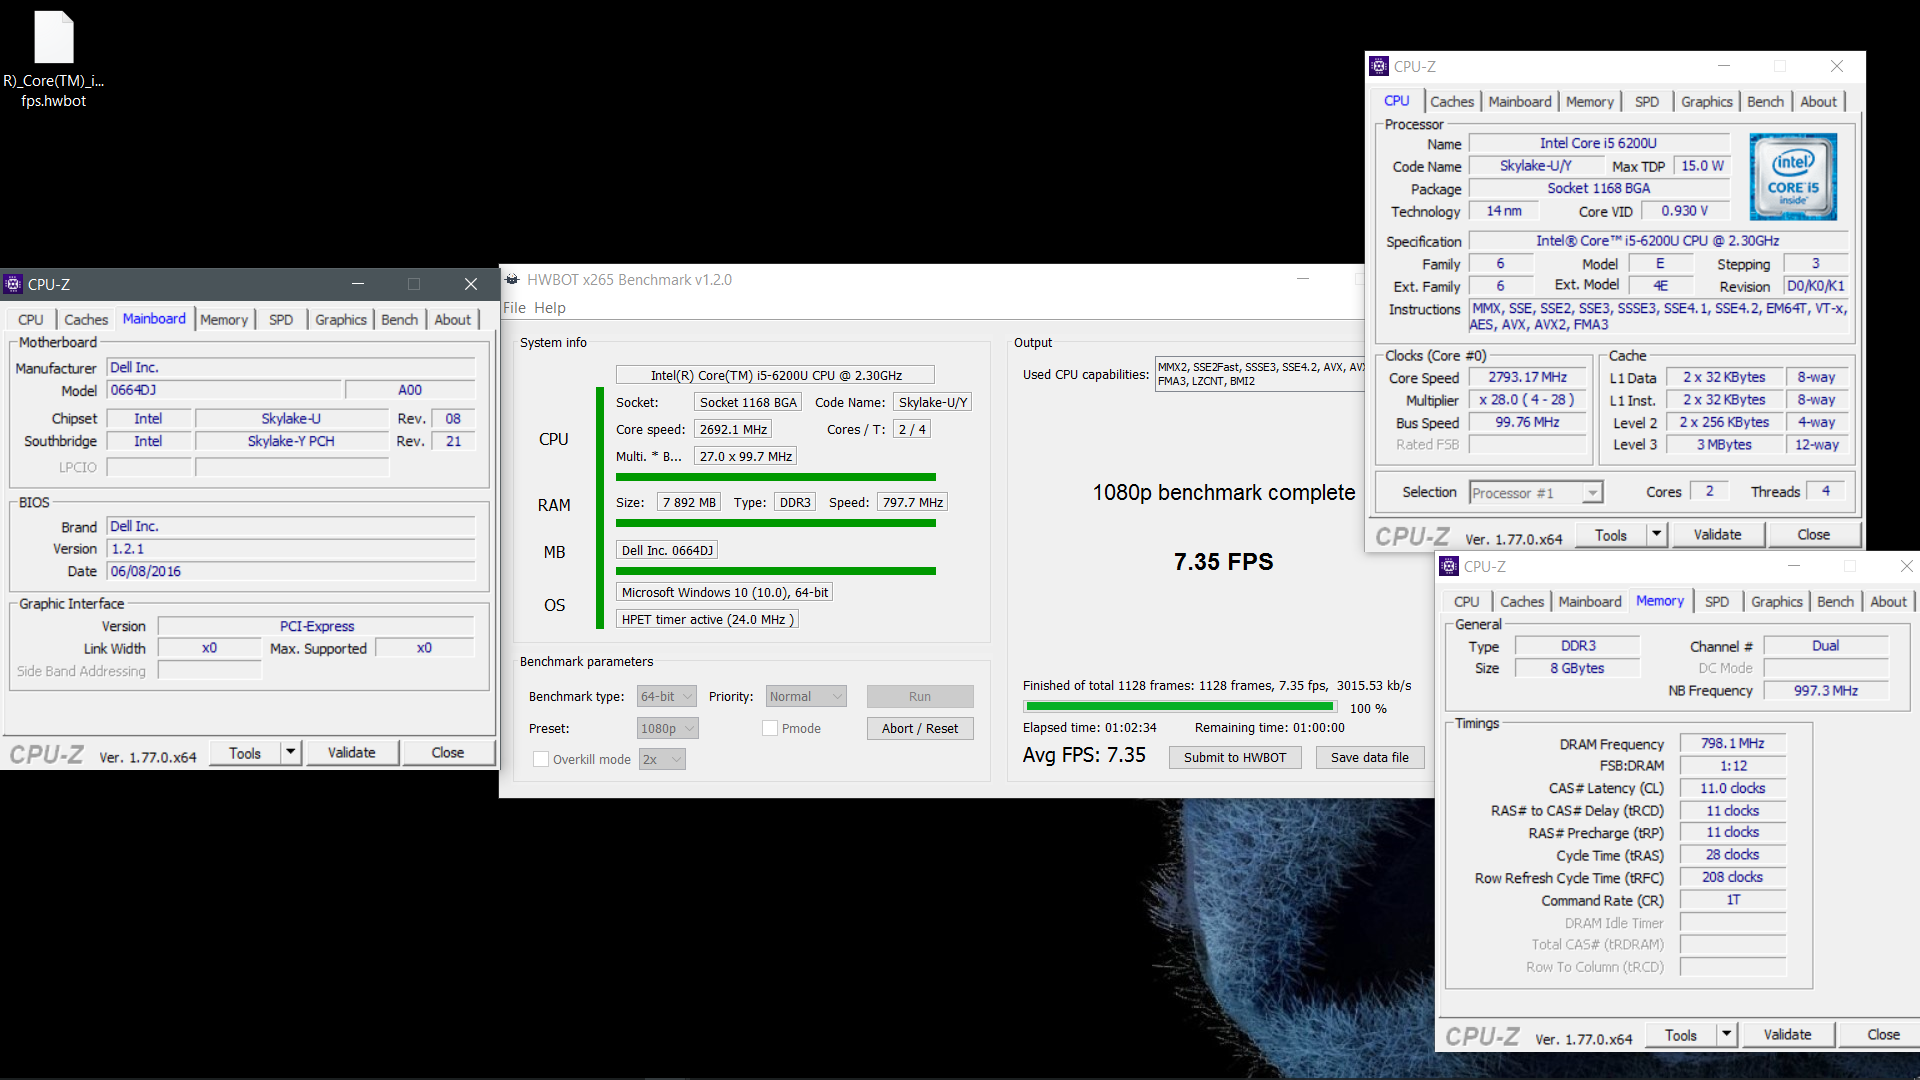Click the greyed Run benchmark button
Viewport: 1920px width, 1080px height.
(x=920, y=696)
